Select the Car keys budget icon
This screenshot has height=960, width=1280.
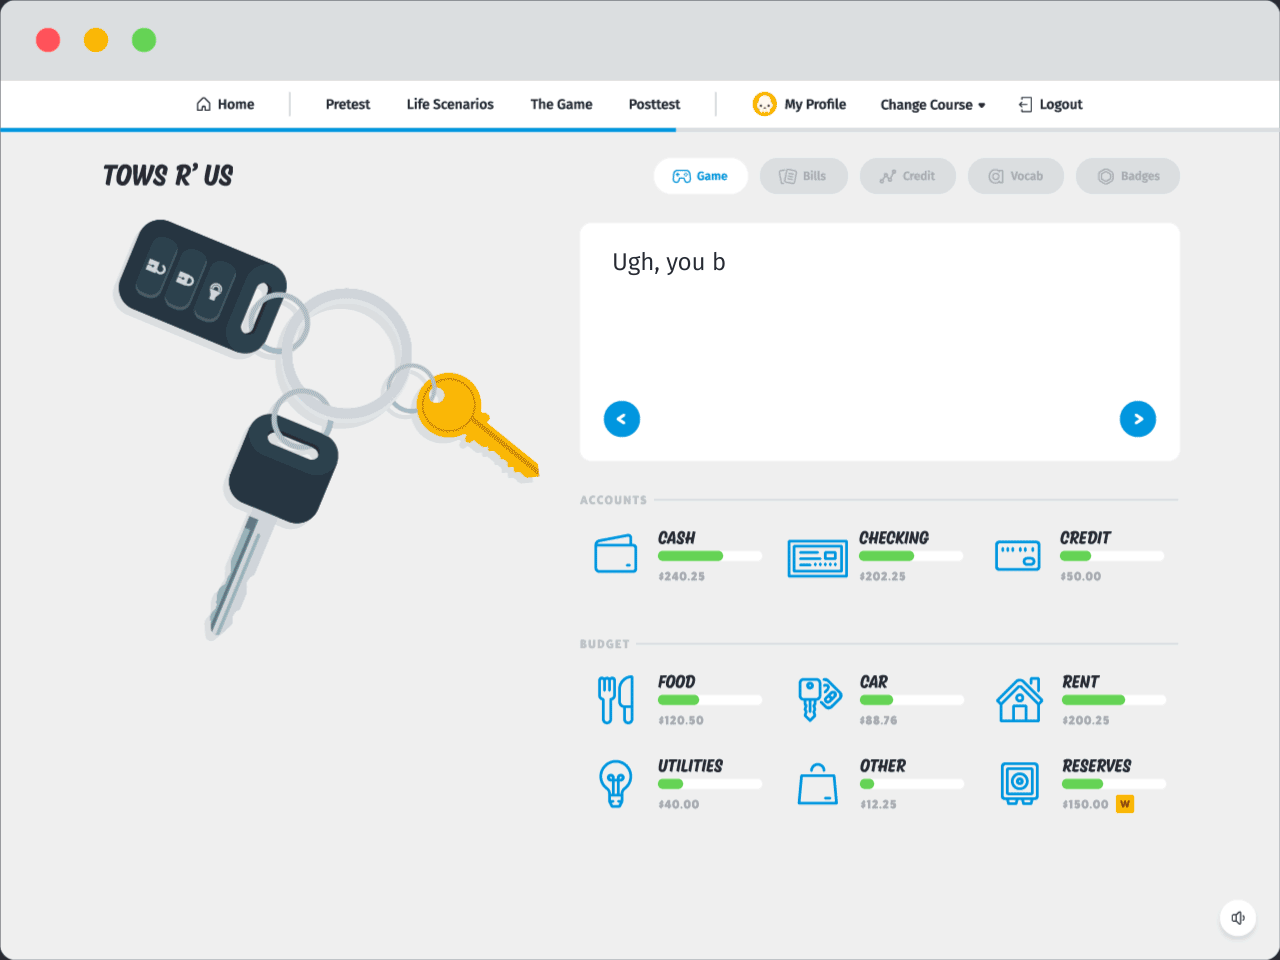(818, 699)
